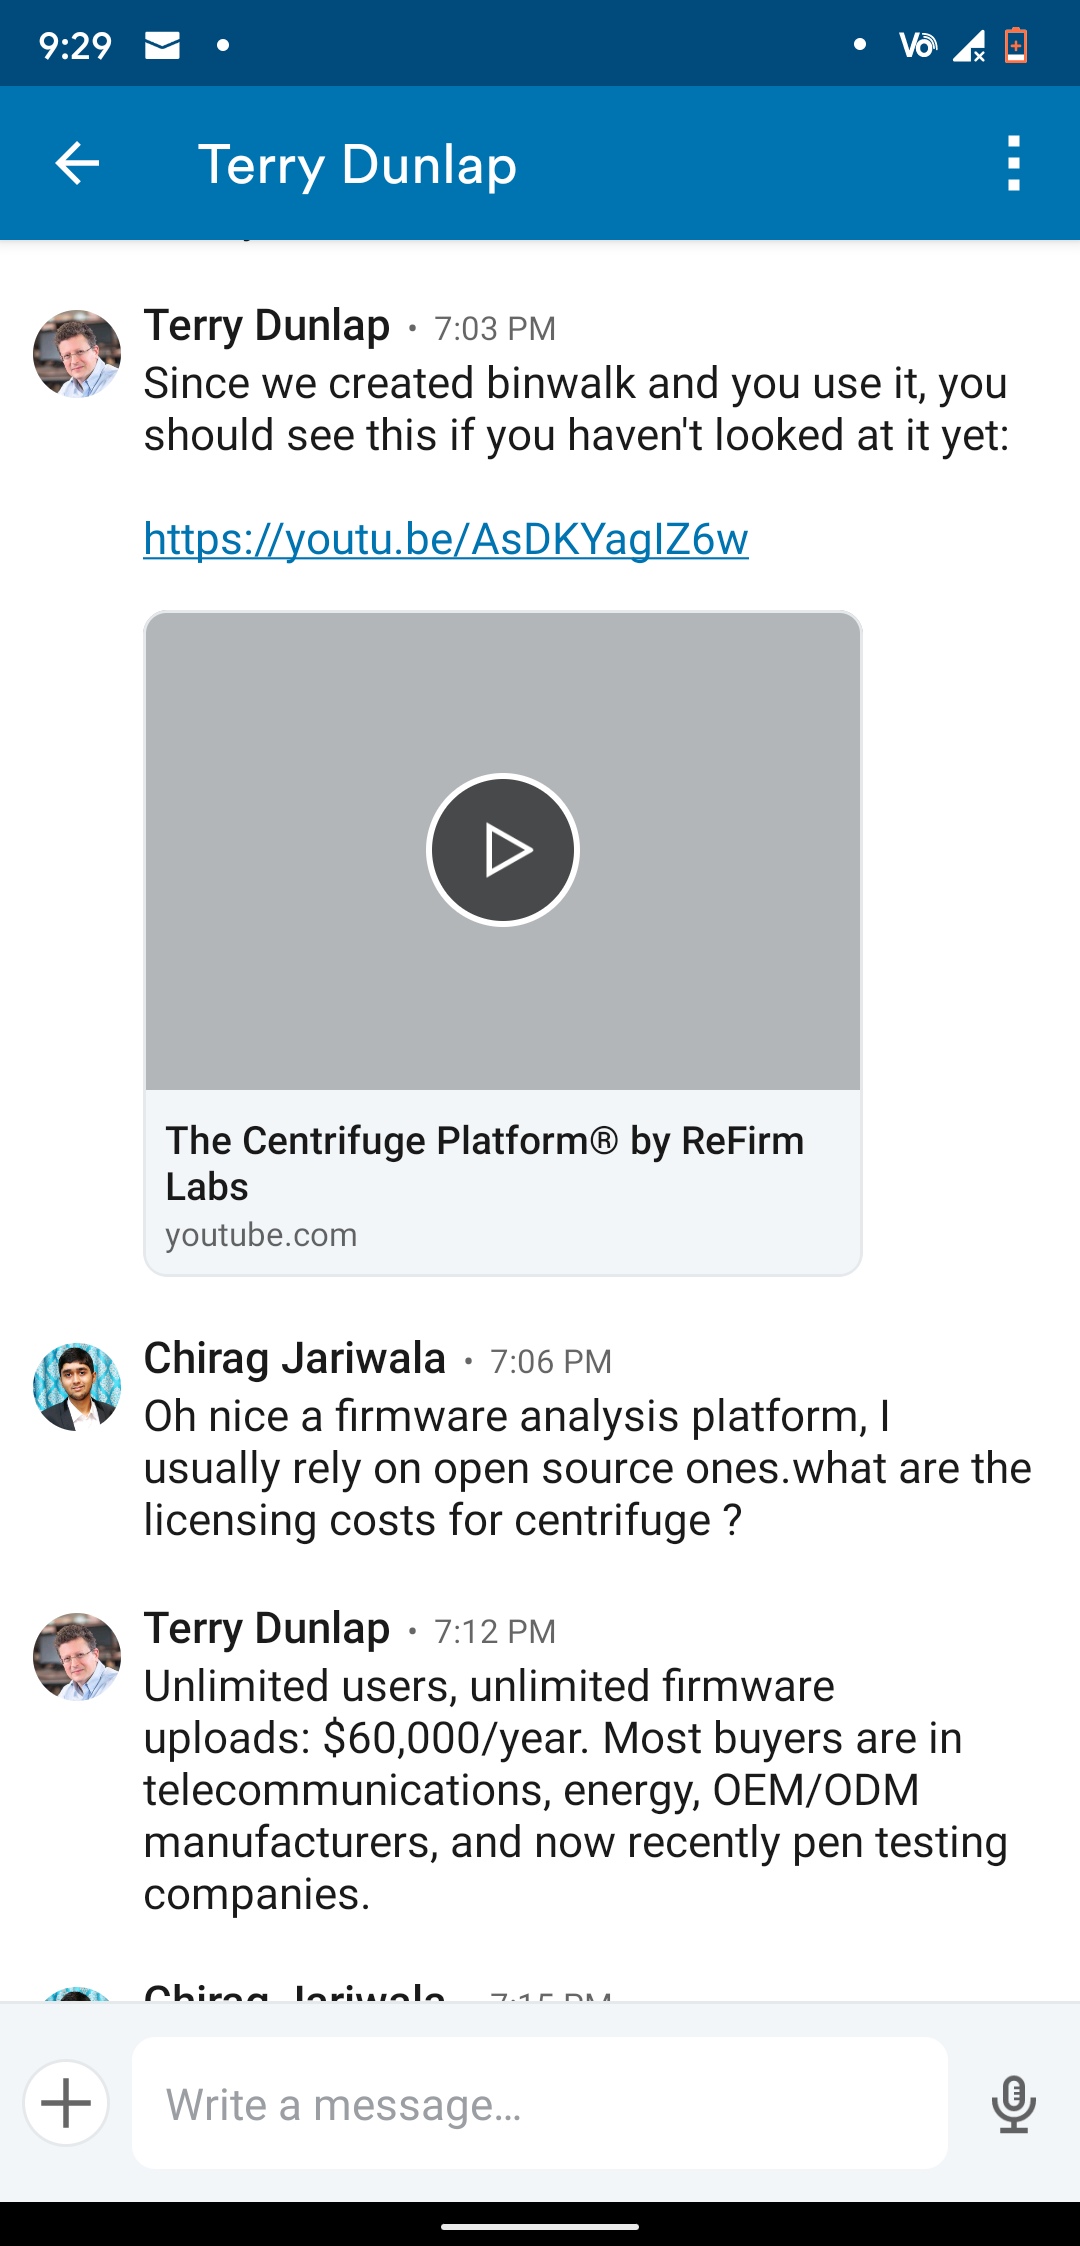Image resolution: width=1080 pixels, height=2246 pixels.
Task: Tap the gray video thumbnail preview
Action: tap(503, 850)
